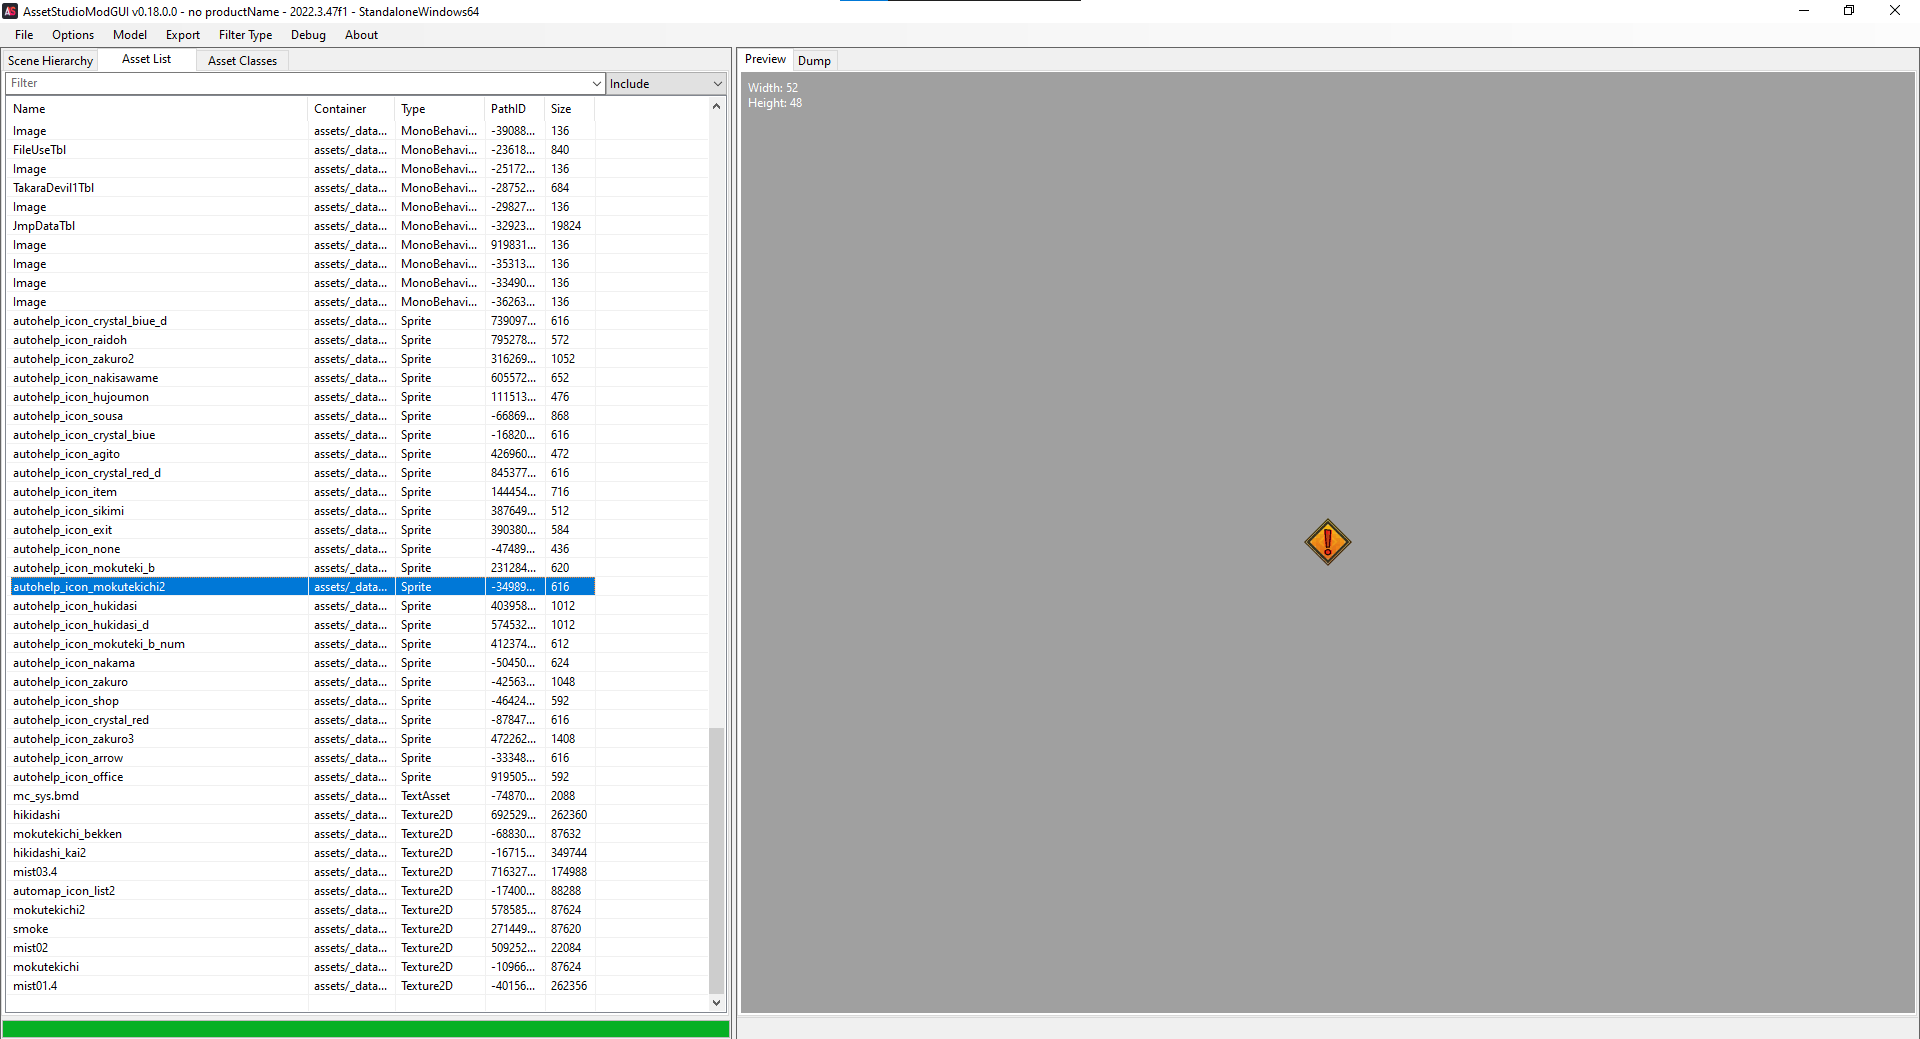This screenshot has height=1039, width=1920.
Task: Select the autohelp_icon_mokuteki_b sprite row
Action: click(302, 568)
